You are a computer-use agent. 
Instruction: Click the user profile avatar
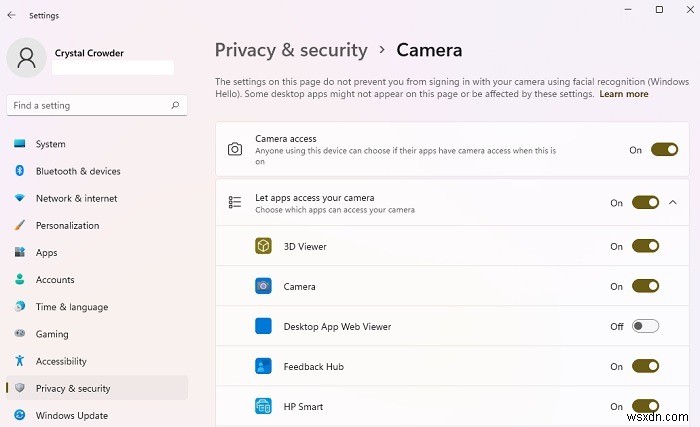[26, 58]
